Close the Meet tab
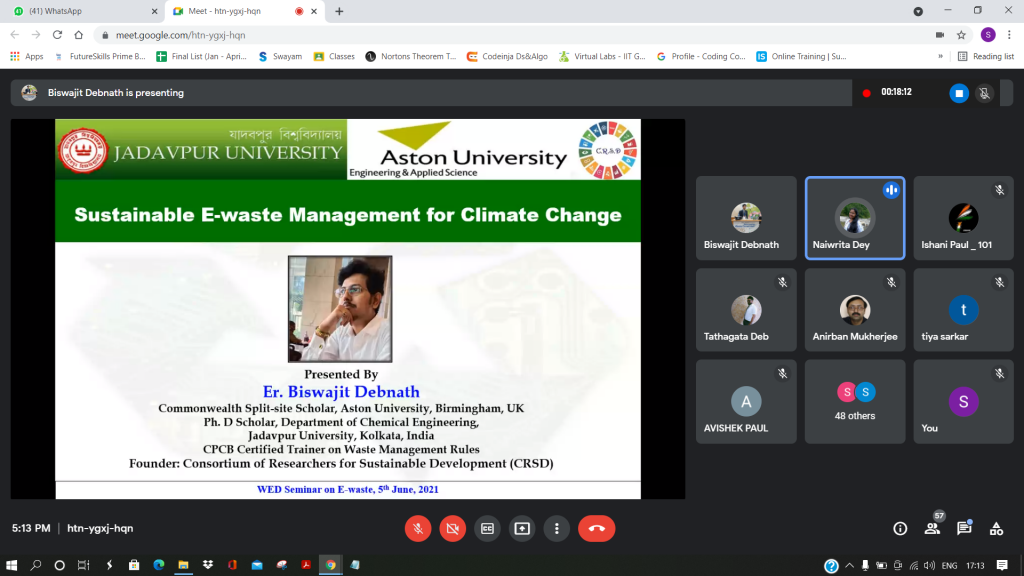The height and width of the screenshot is (576, 1024). [314, 11]
